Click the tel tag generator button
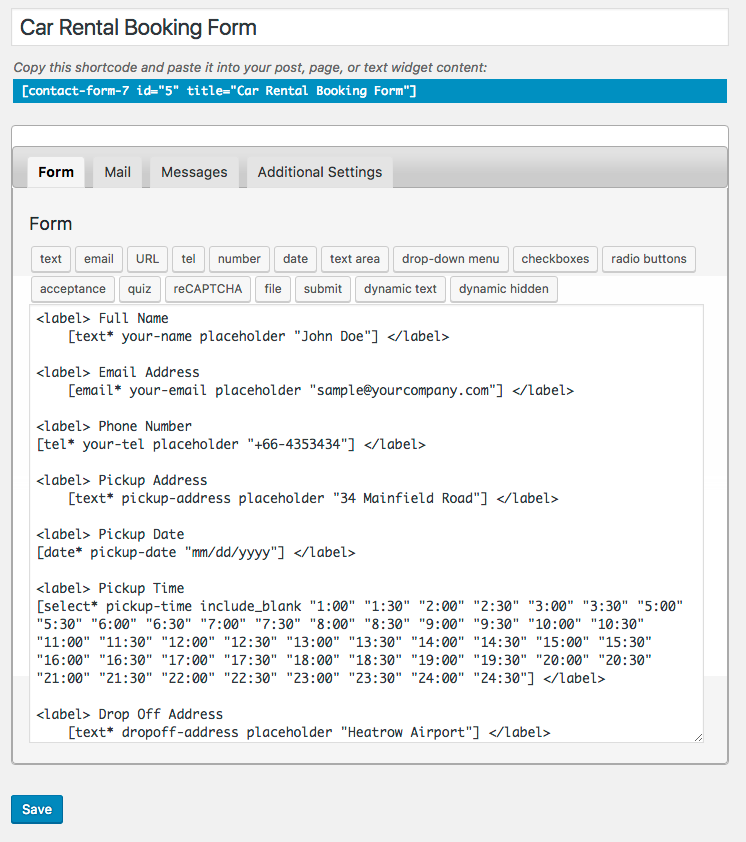This screenshot has height=842, width=746. click(x=189, y=259)
